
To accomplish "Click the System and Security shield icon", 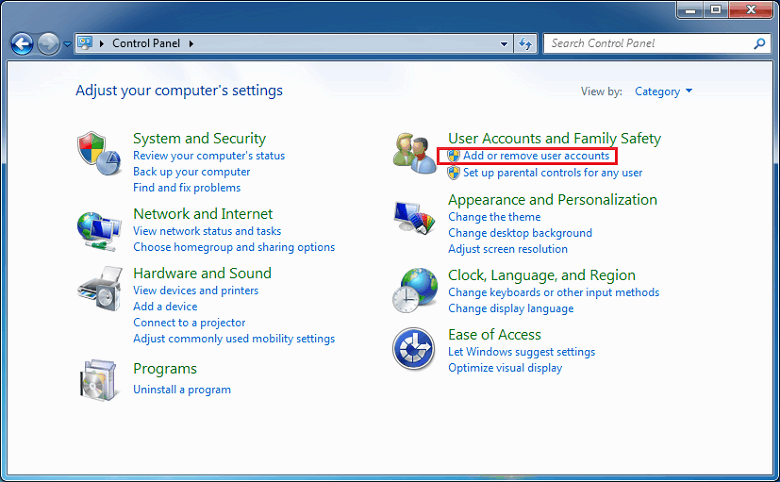I will click(x=99, y=151).
